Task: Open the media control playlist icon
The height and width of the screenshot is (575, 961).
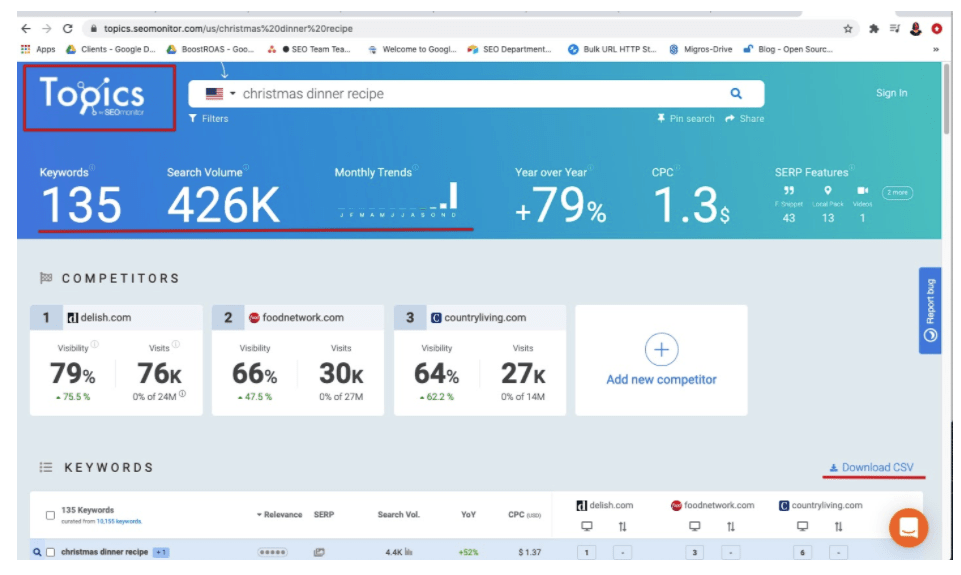Action: pos(895,29)
